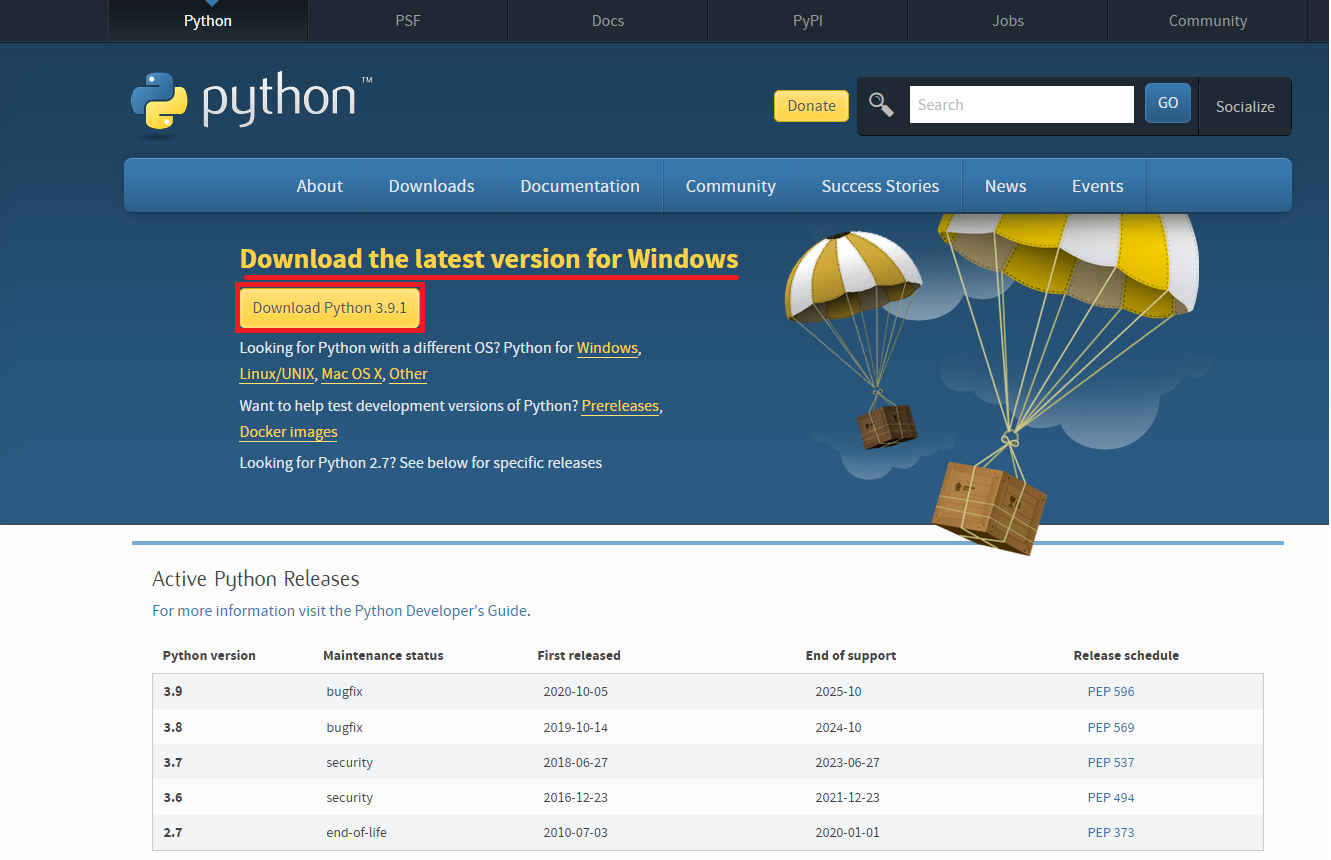This screenshot has width=1331, height=860.
Task: Click the Maintenance status column header
Action: pos(383,656)
